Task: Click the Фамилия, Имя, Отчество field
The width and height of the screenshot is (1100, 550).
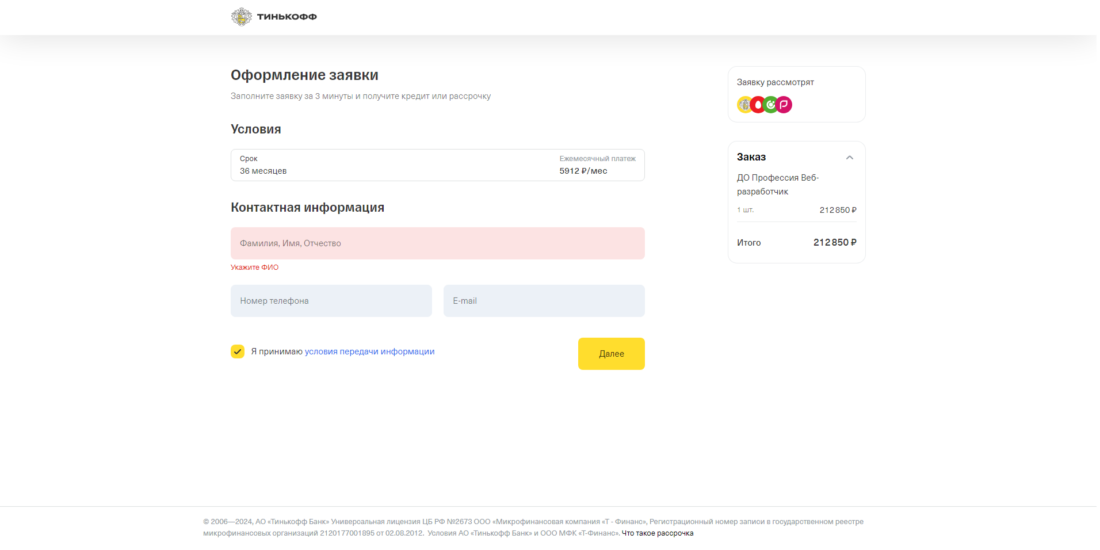Action: [437, 243]
